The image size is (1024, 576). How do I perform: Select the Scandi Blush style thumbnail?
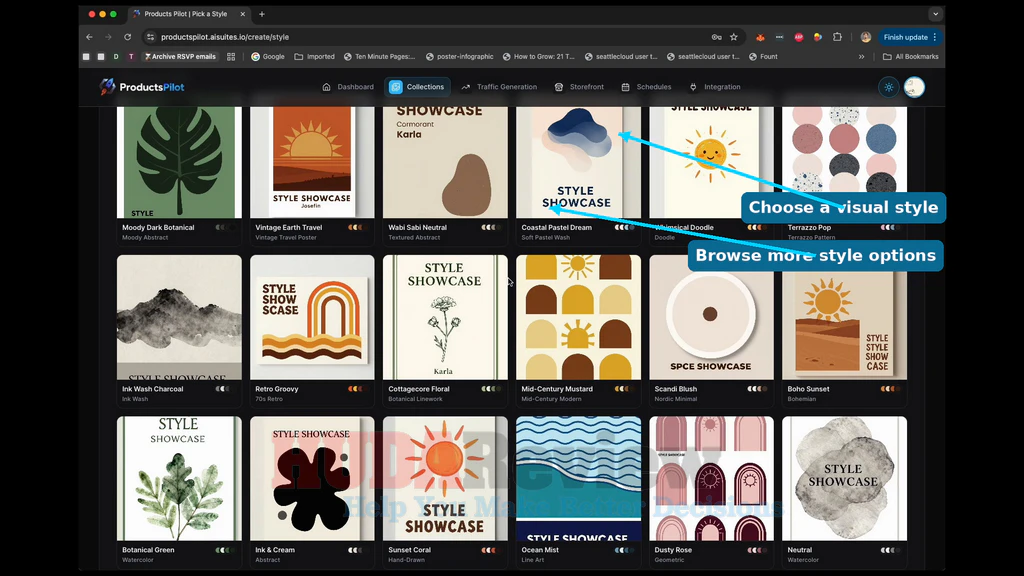pyautogui.click(x=711, y=317)
